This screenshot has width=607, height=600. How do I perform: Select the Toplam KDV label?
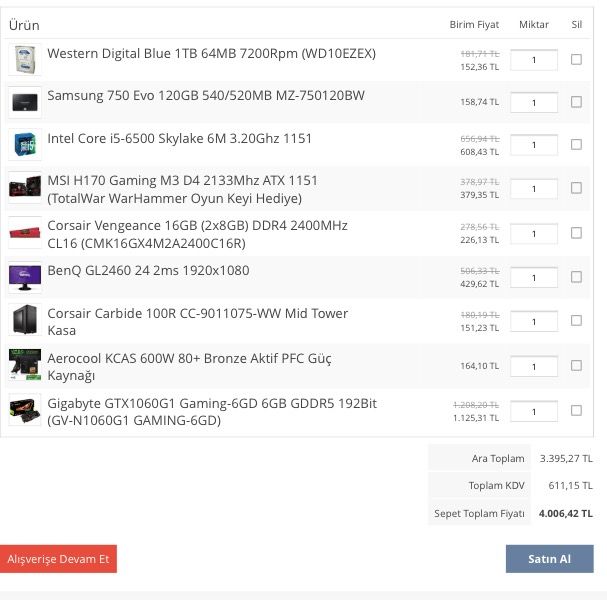[x=496, y=485]
